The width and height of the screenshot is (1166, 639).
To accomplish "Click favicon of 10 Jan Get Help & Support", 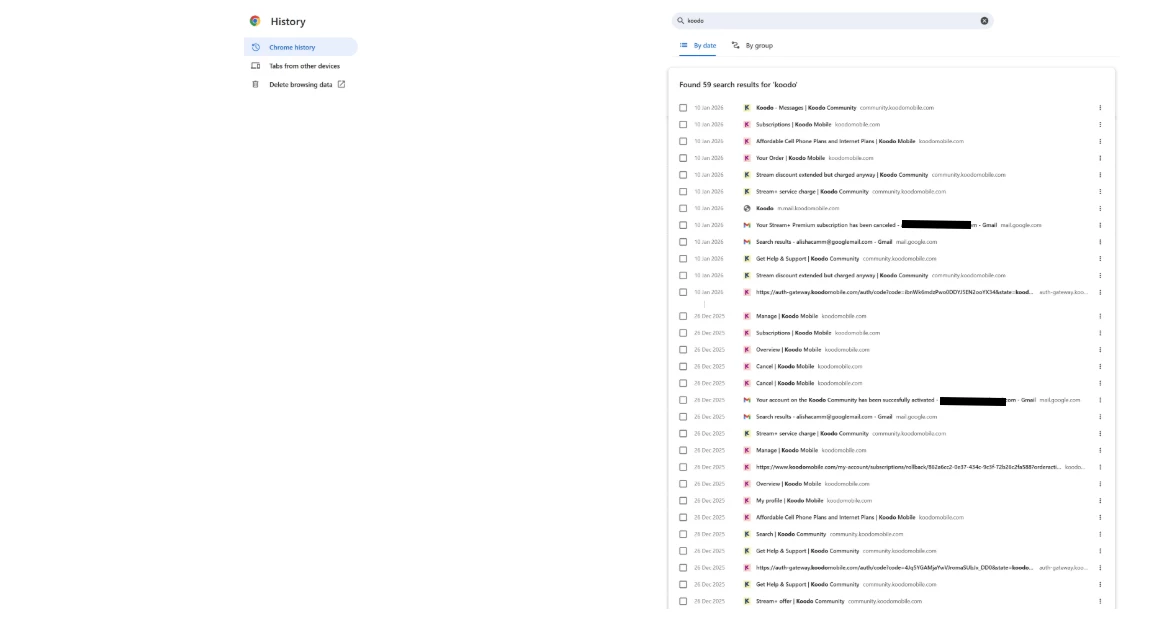I will tap(747, 259).
